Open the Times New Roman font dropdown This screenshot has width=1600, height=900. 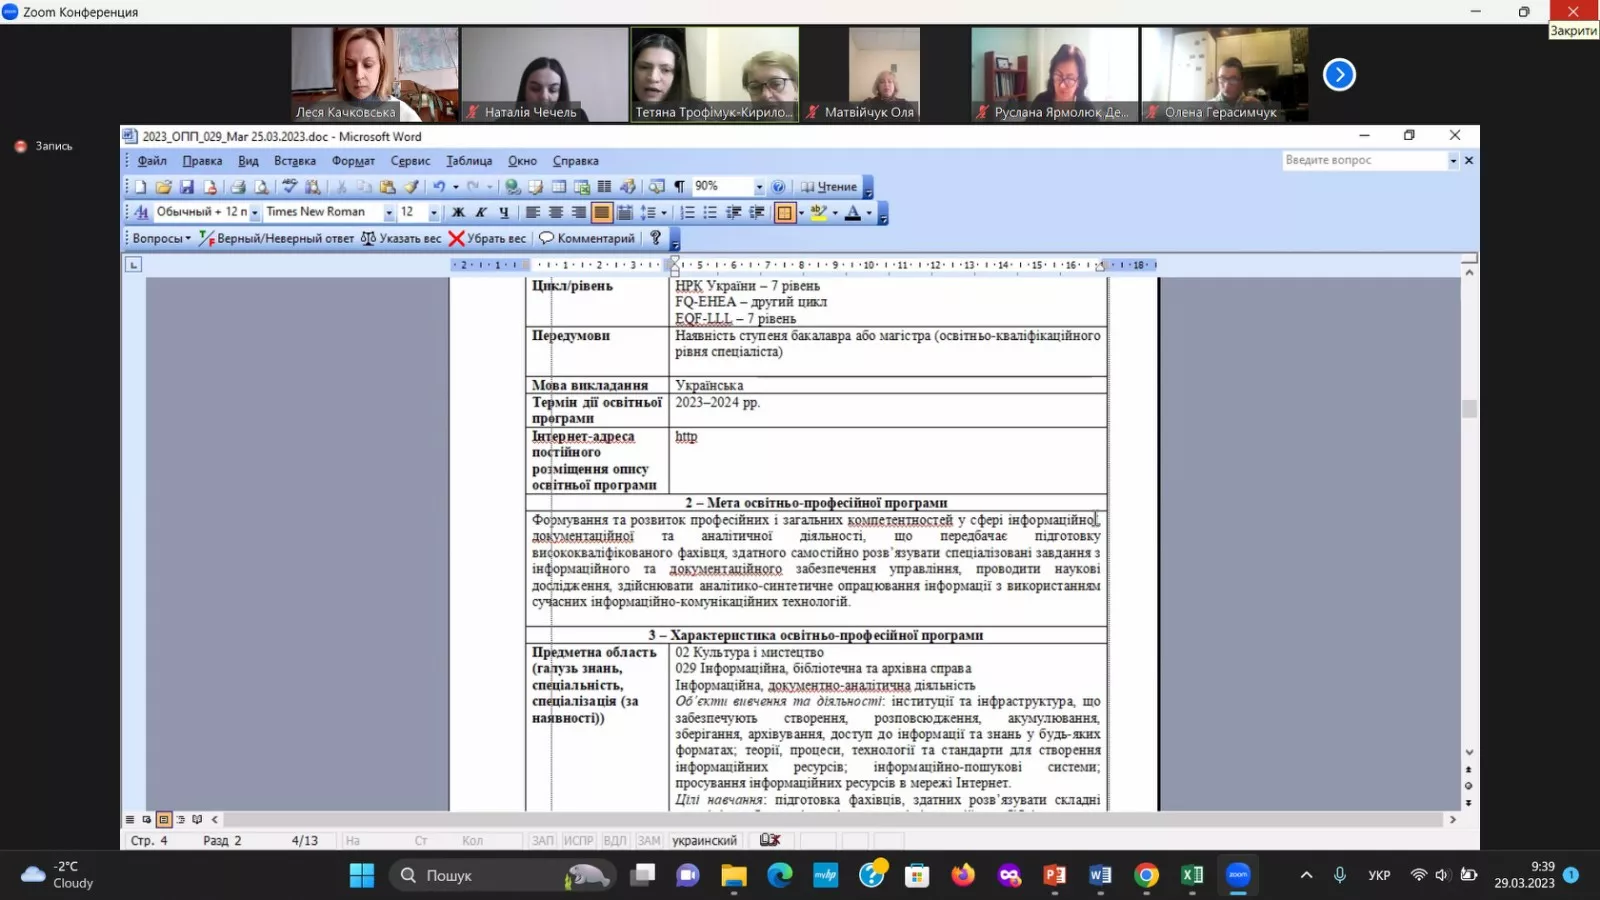(x=389, y=213)
